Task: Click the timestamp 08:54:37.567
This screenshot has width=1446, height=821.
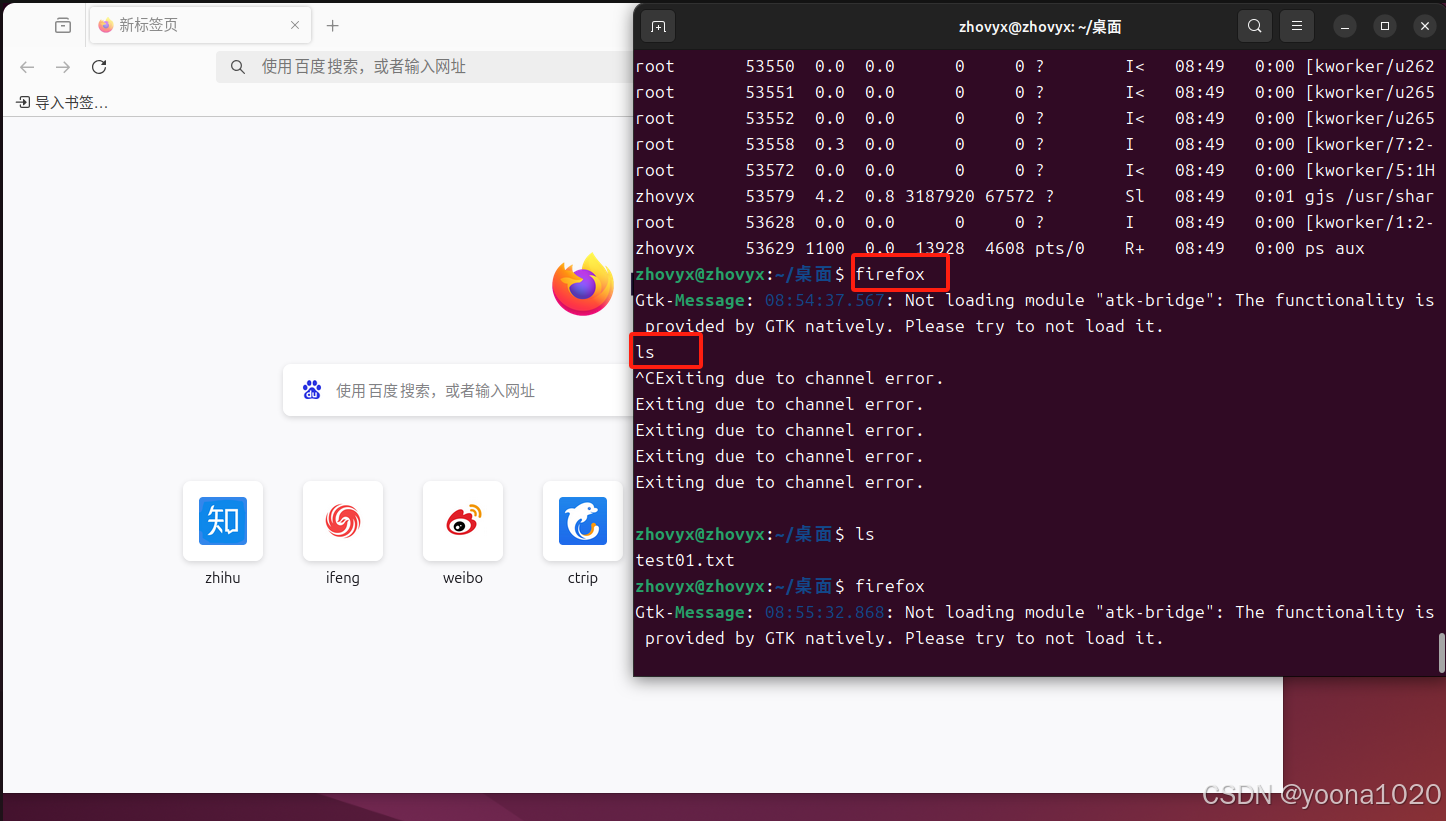Action: point(825,300)
